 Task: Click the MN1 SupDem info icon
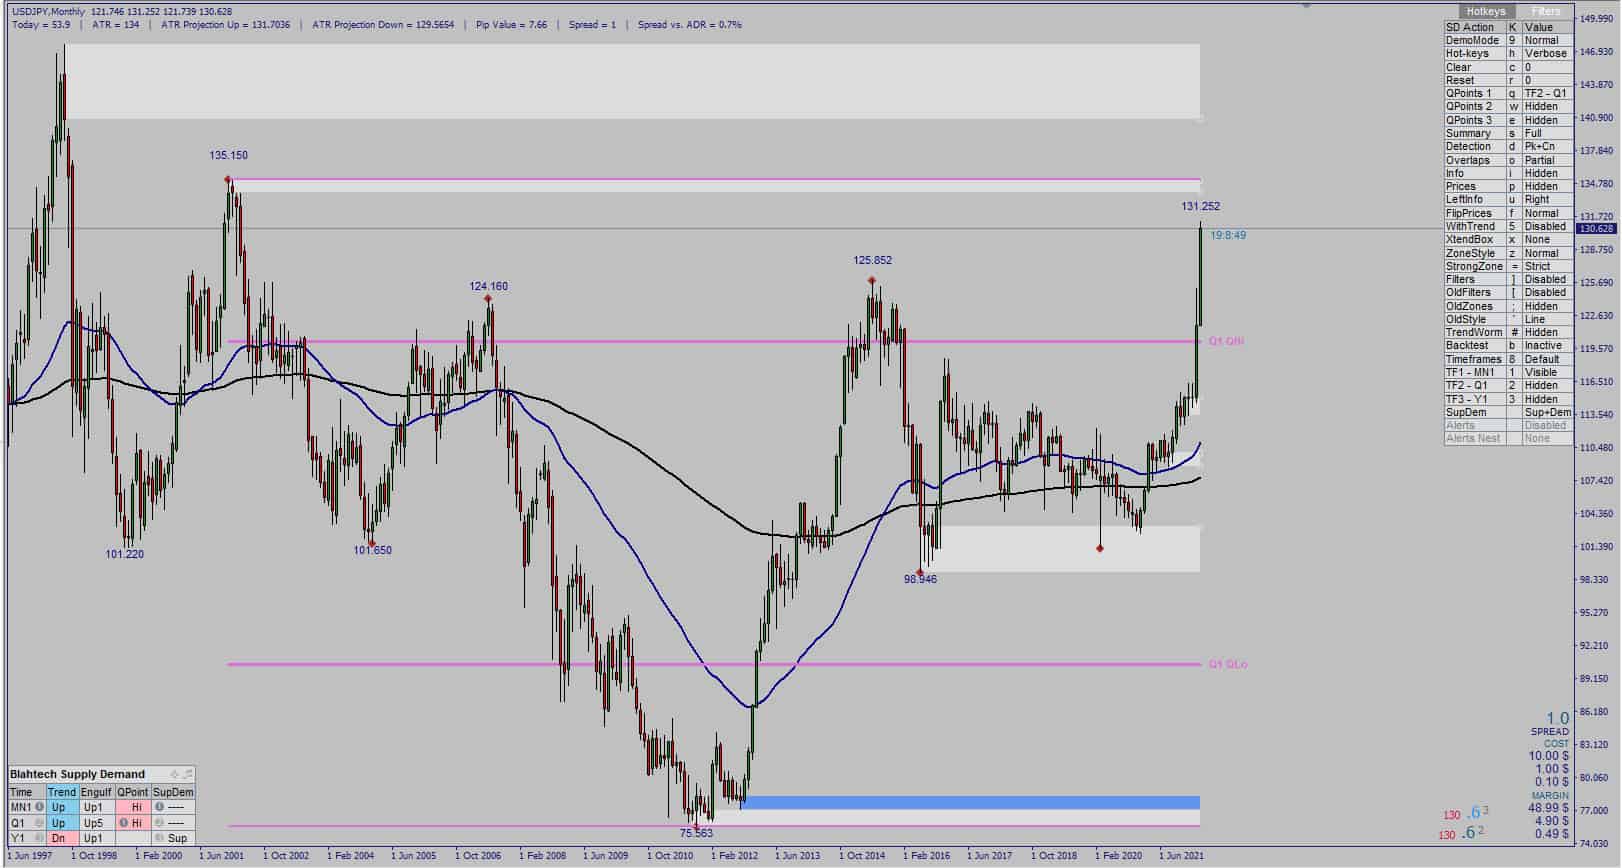[159, 807]
